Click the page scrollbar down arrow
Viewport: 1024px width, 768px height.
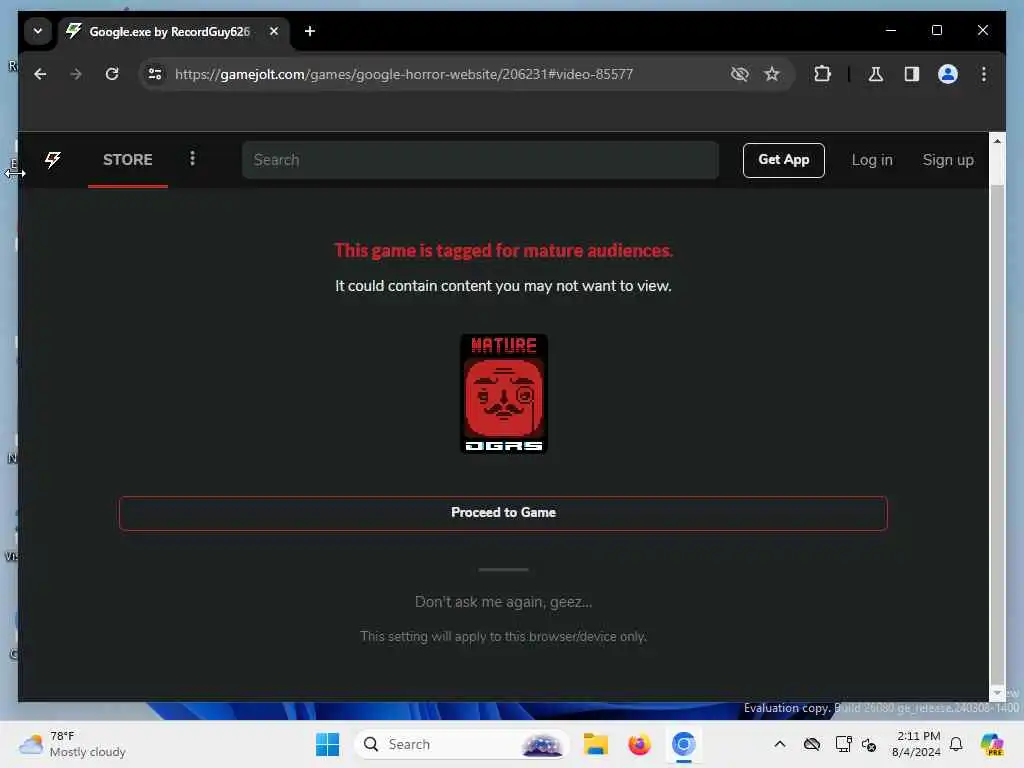[x=997, y=692]
